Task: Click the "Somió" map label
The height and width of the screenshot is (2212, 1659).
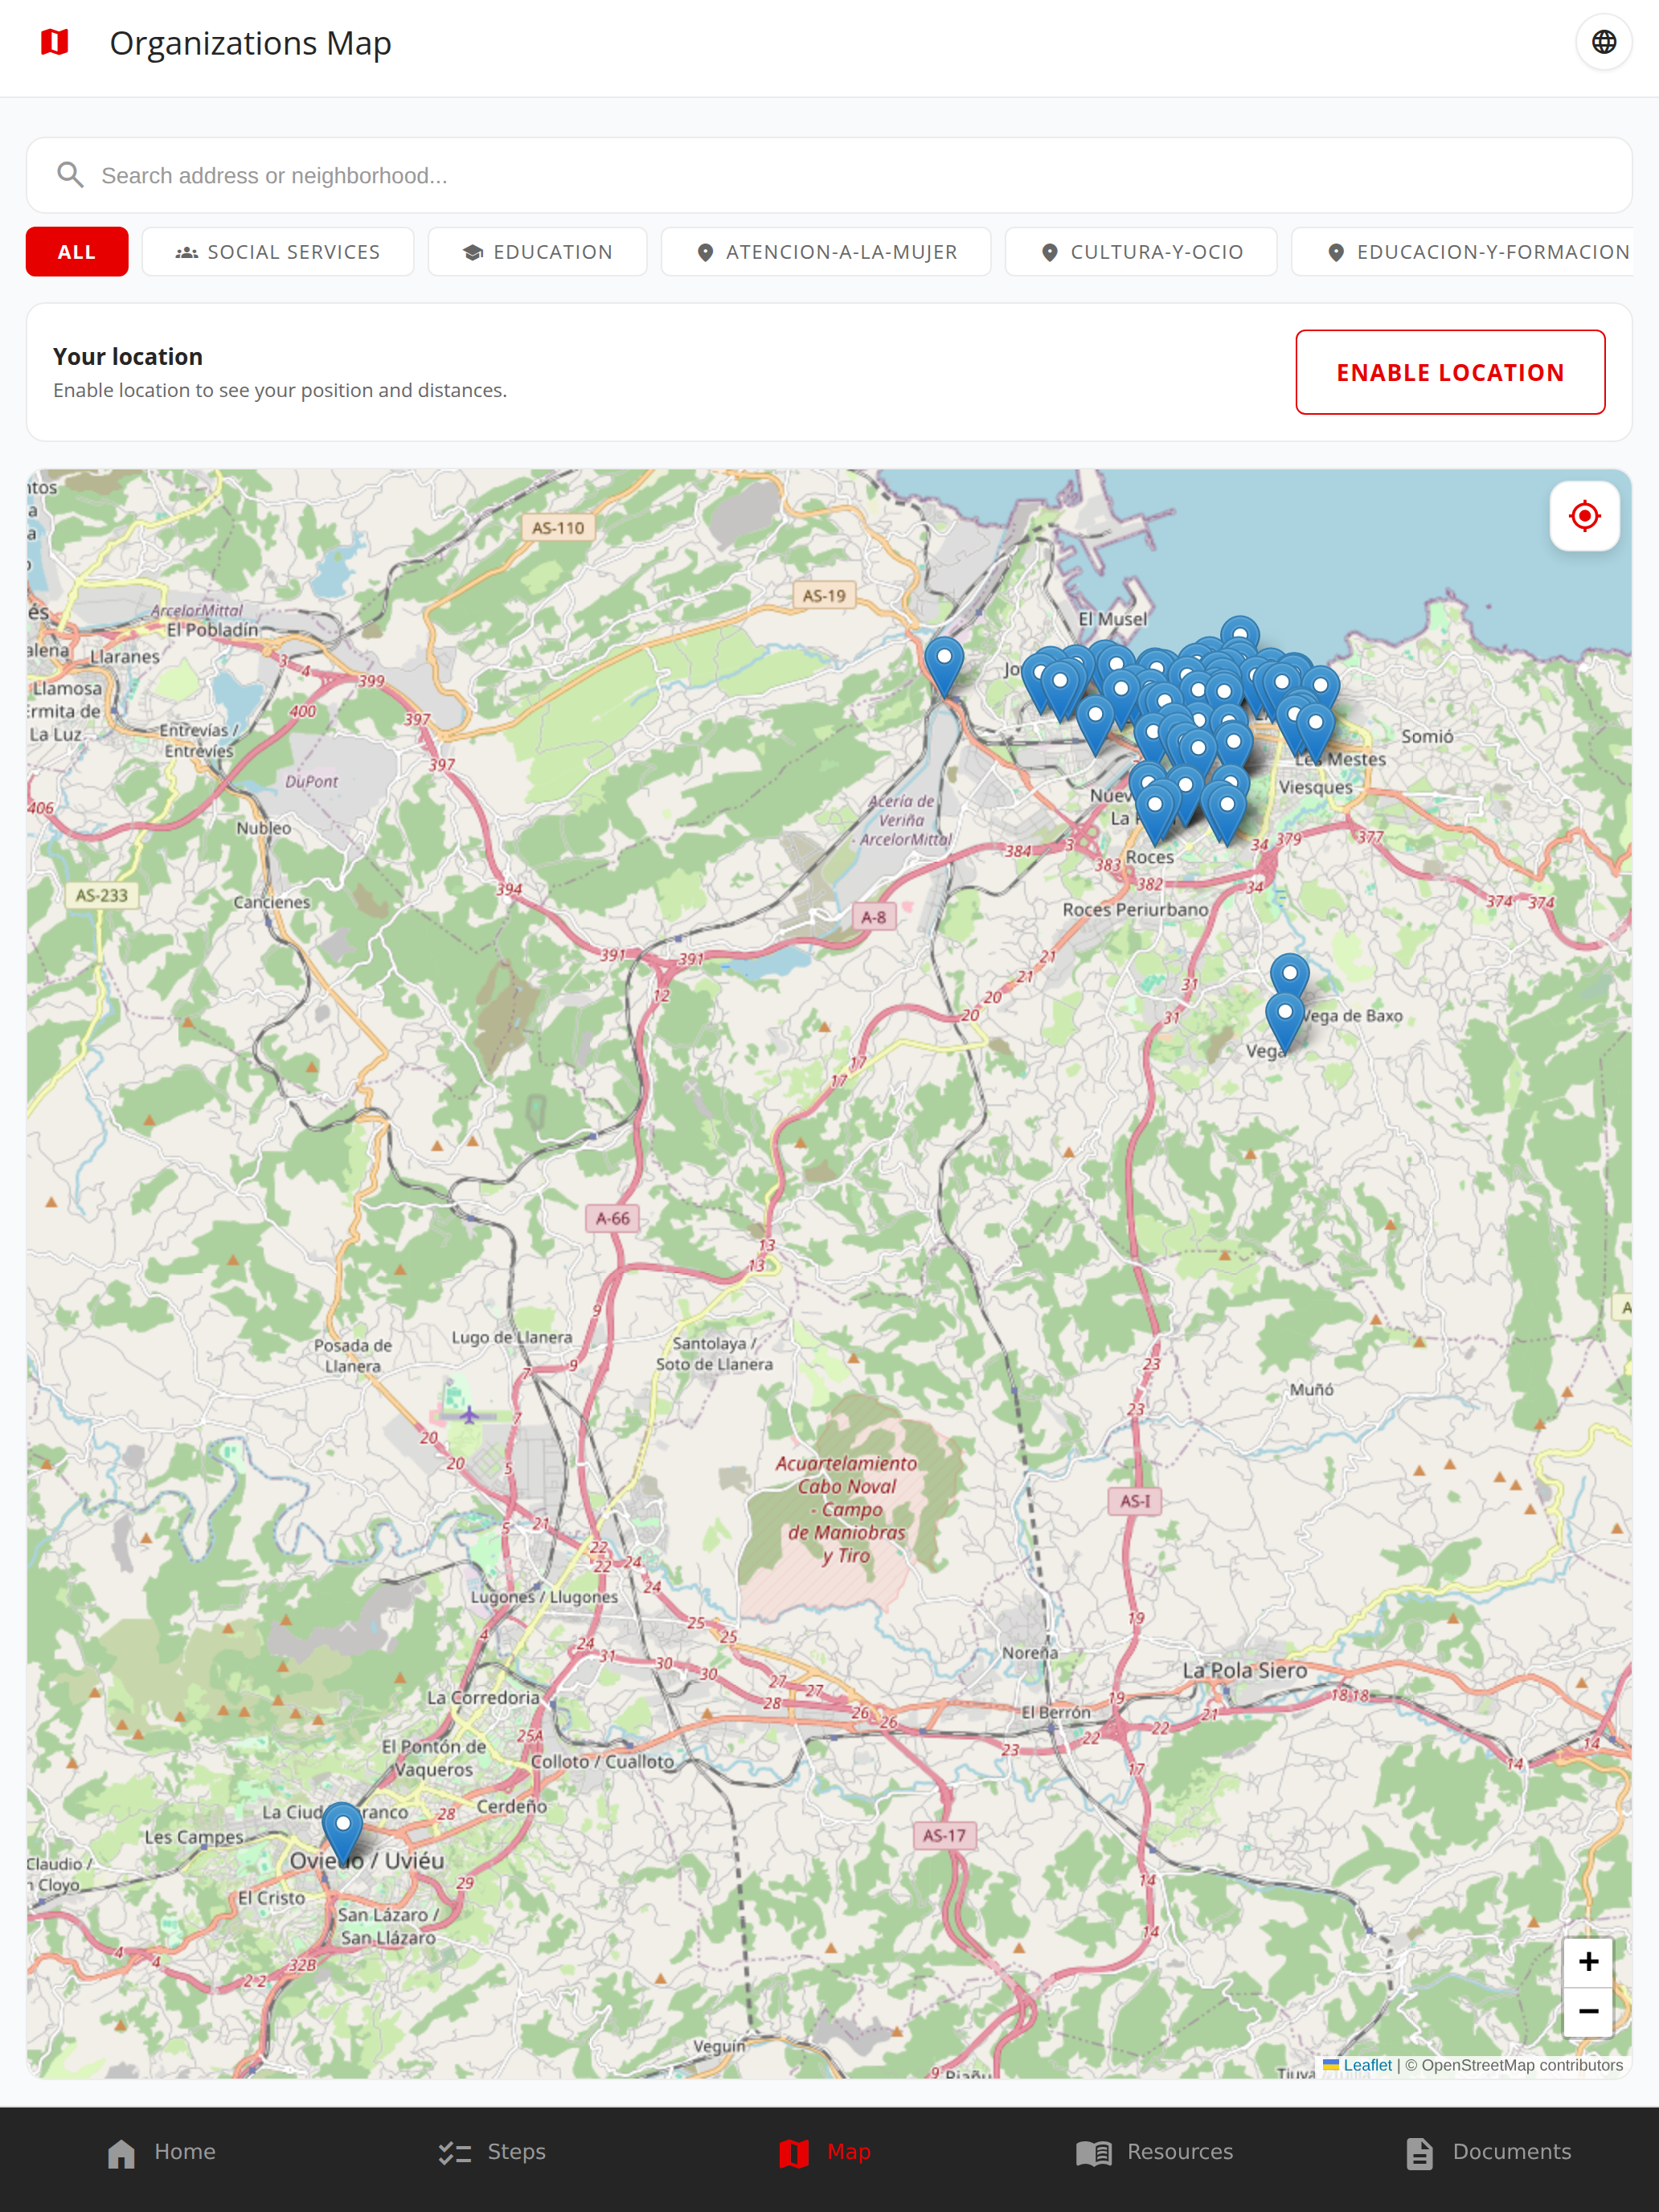Action: tap(1427, 736)
